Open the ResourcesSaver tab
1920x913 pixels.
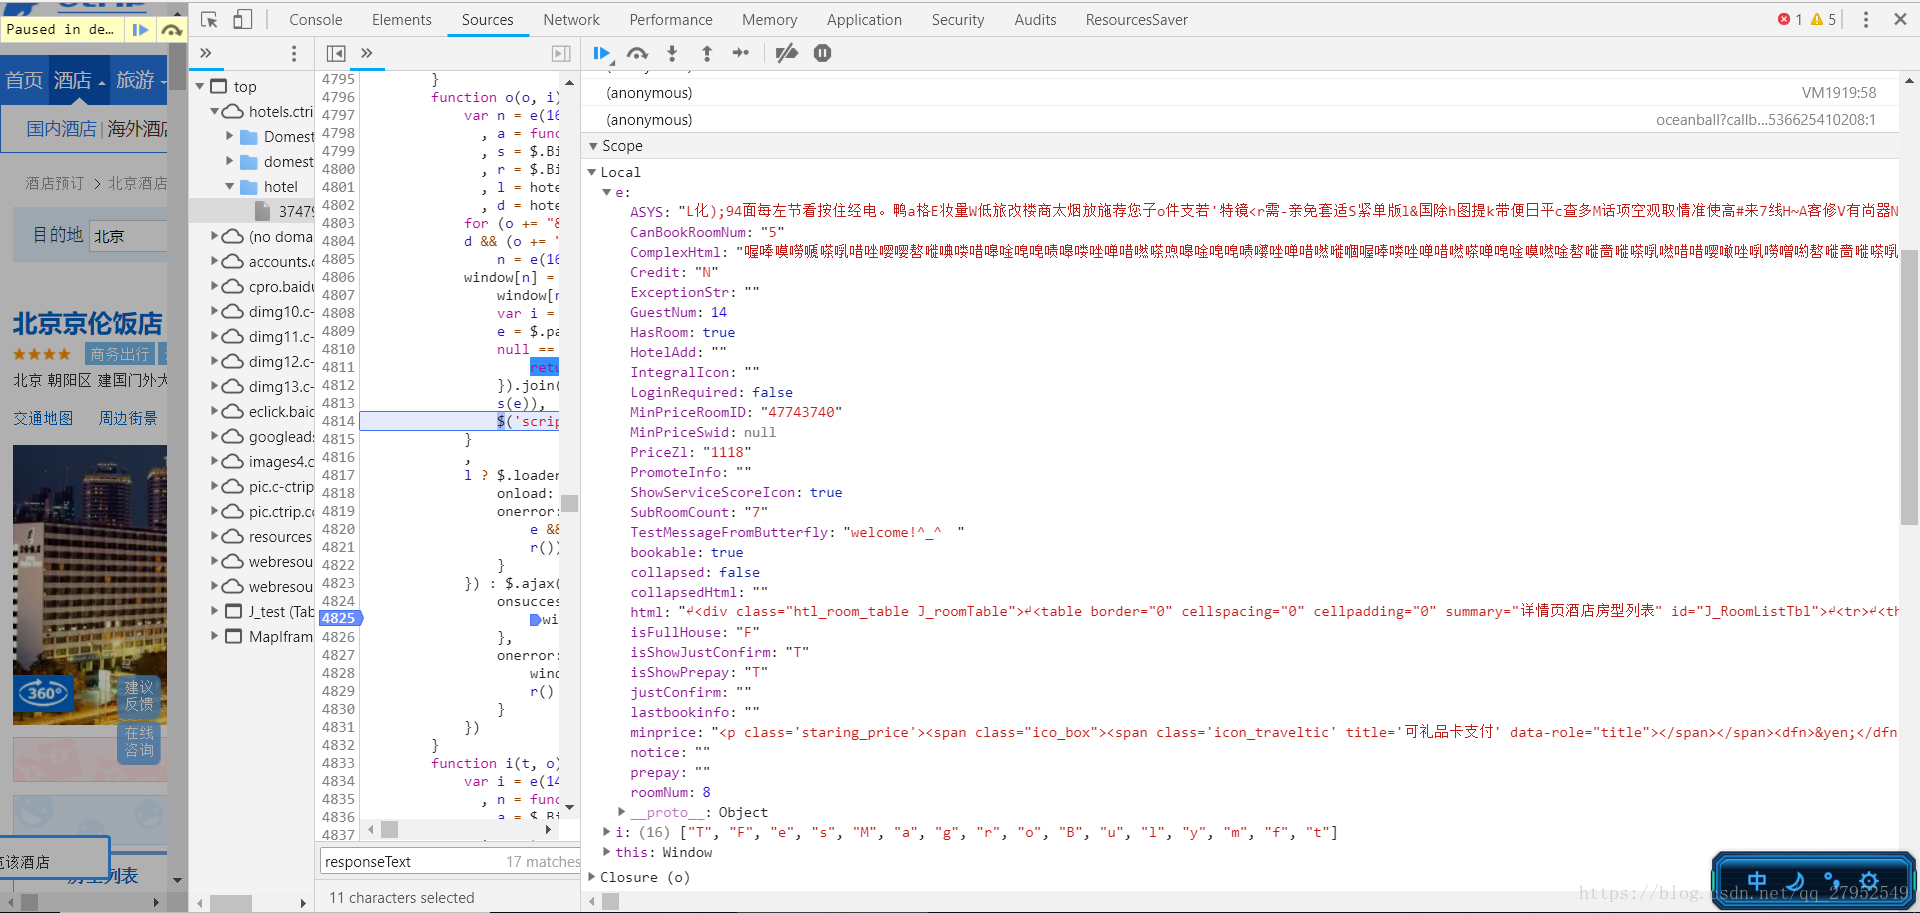point(1136,19)
